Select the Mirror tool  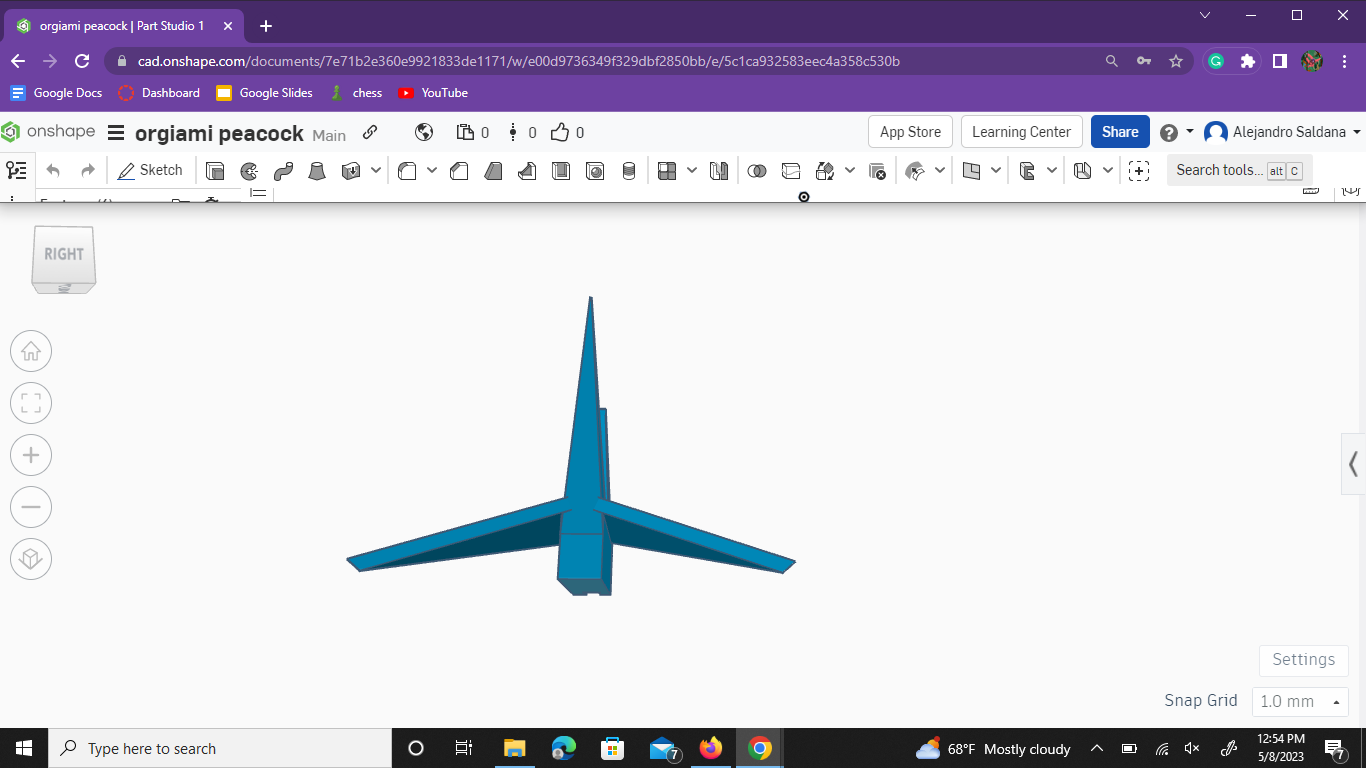click(719, 171)
